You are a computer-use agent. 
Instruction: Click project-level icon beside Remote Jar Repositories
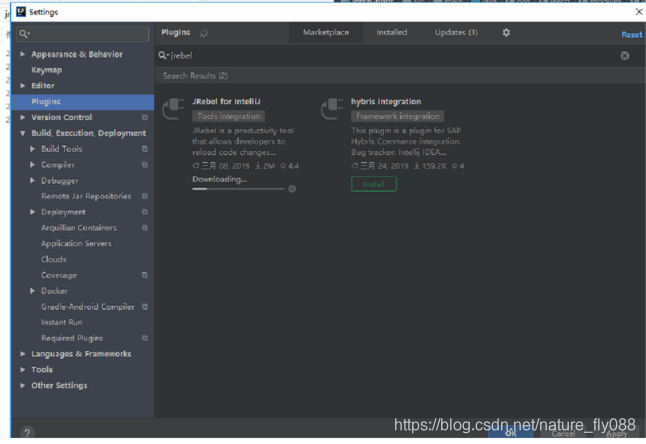tap(145, 196)
